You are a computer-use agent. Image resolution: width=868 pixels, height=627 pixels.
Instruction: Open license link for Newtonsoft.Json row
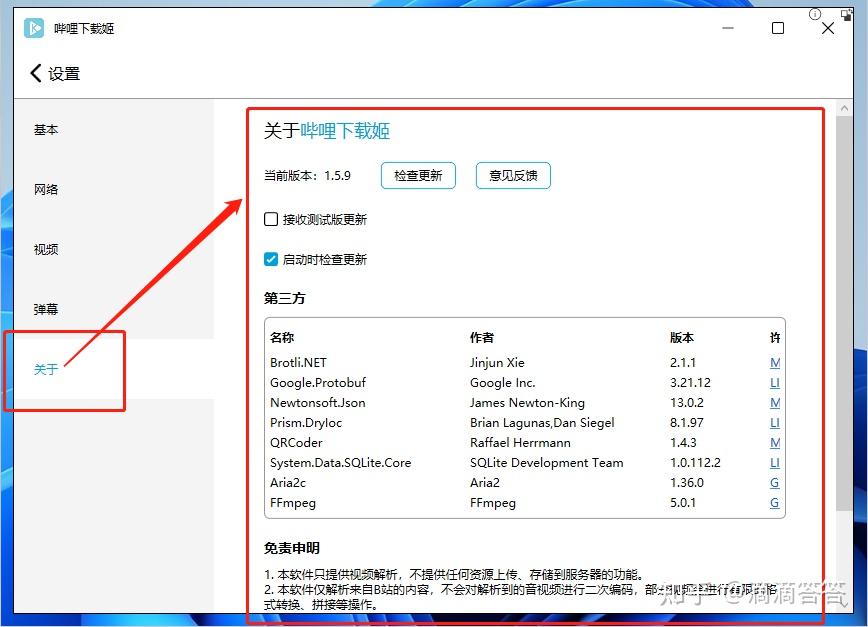pos(775,403)
